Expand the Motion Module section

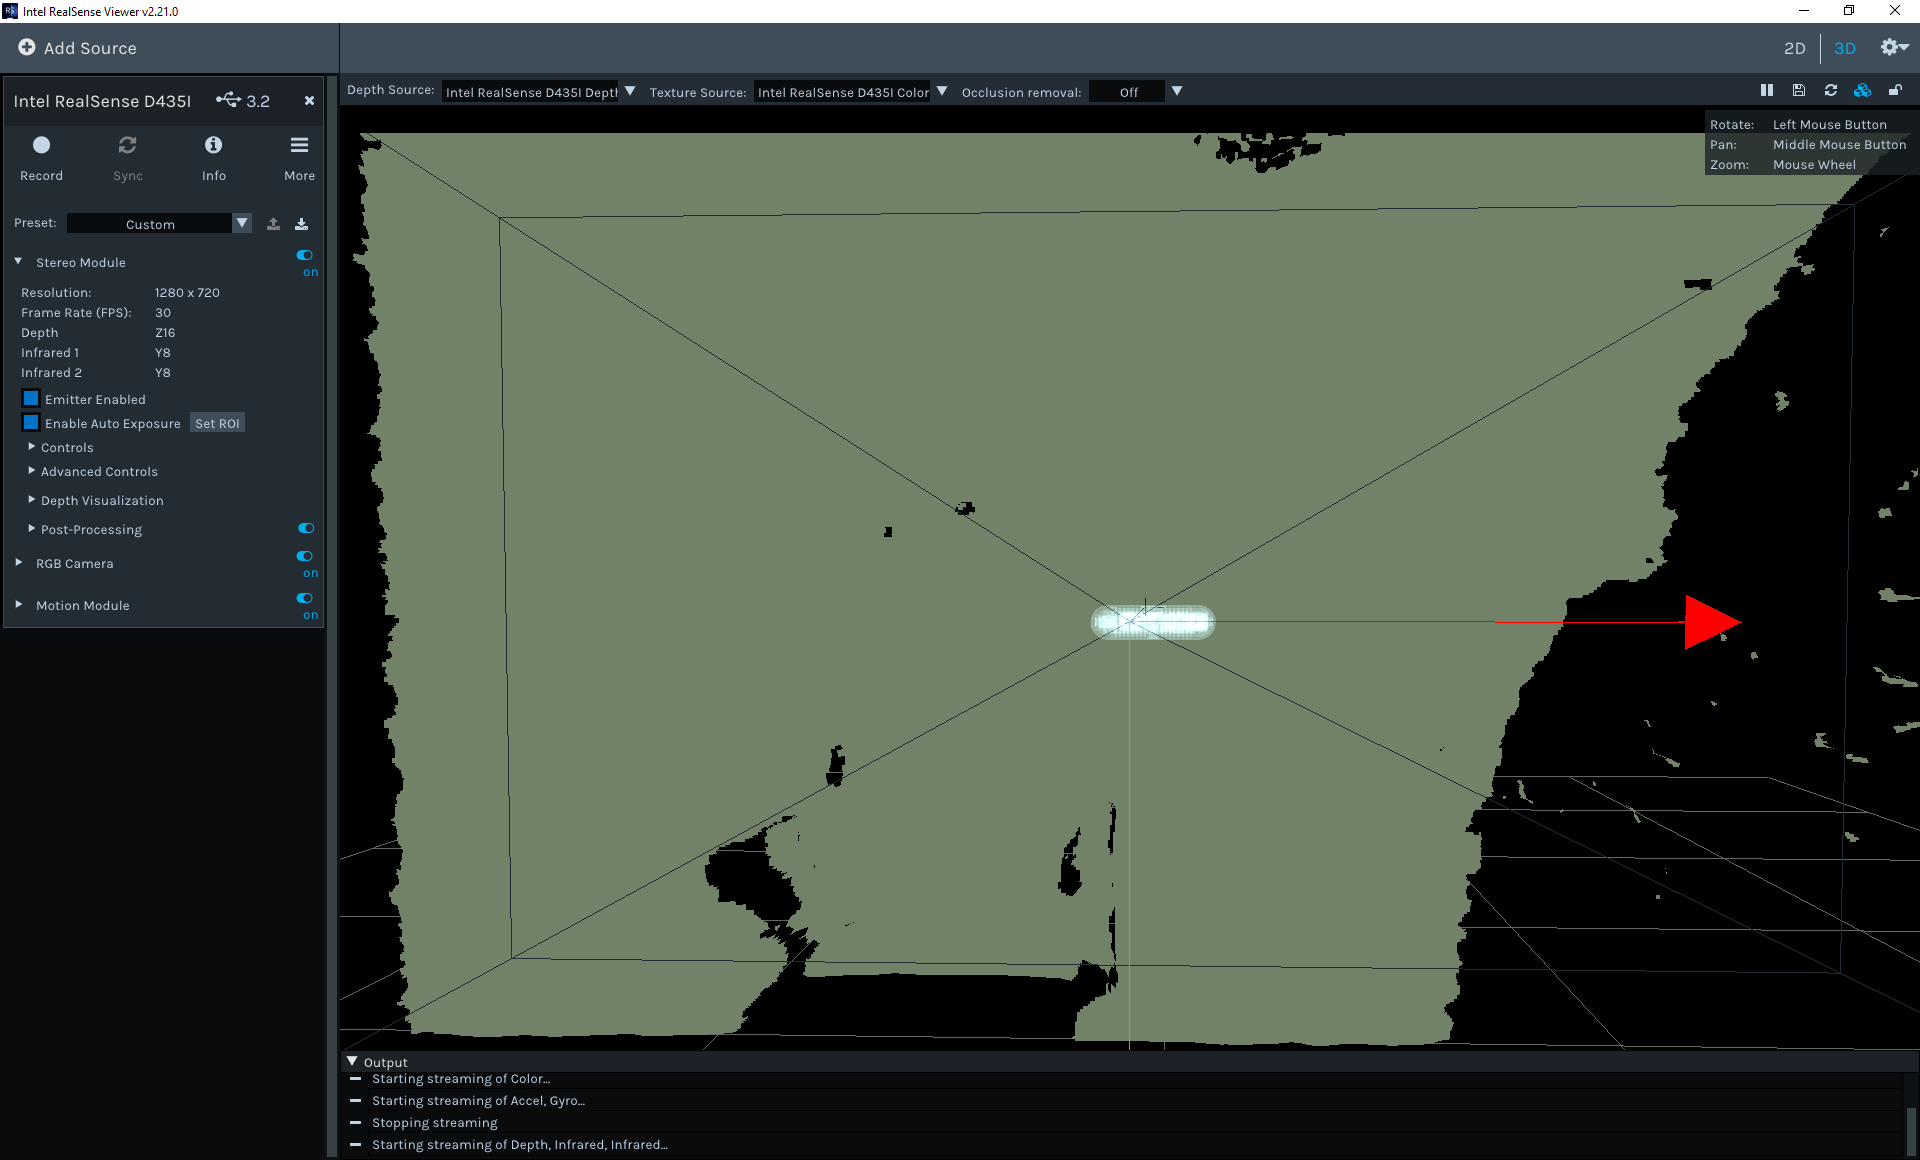click(18, 604)
